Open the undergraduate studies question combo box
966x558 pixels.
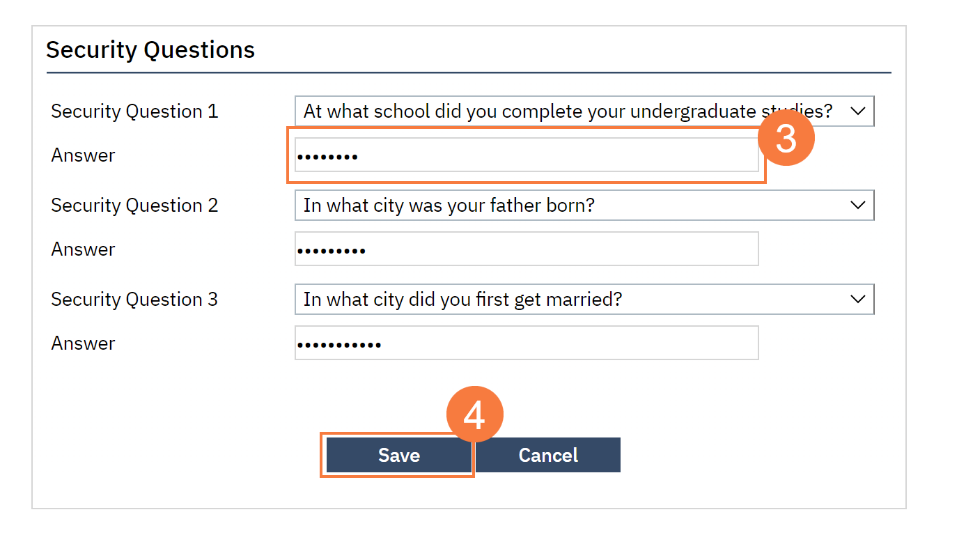point(567,112)
